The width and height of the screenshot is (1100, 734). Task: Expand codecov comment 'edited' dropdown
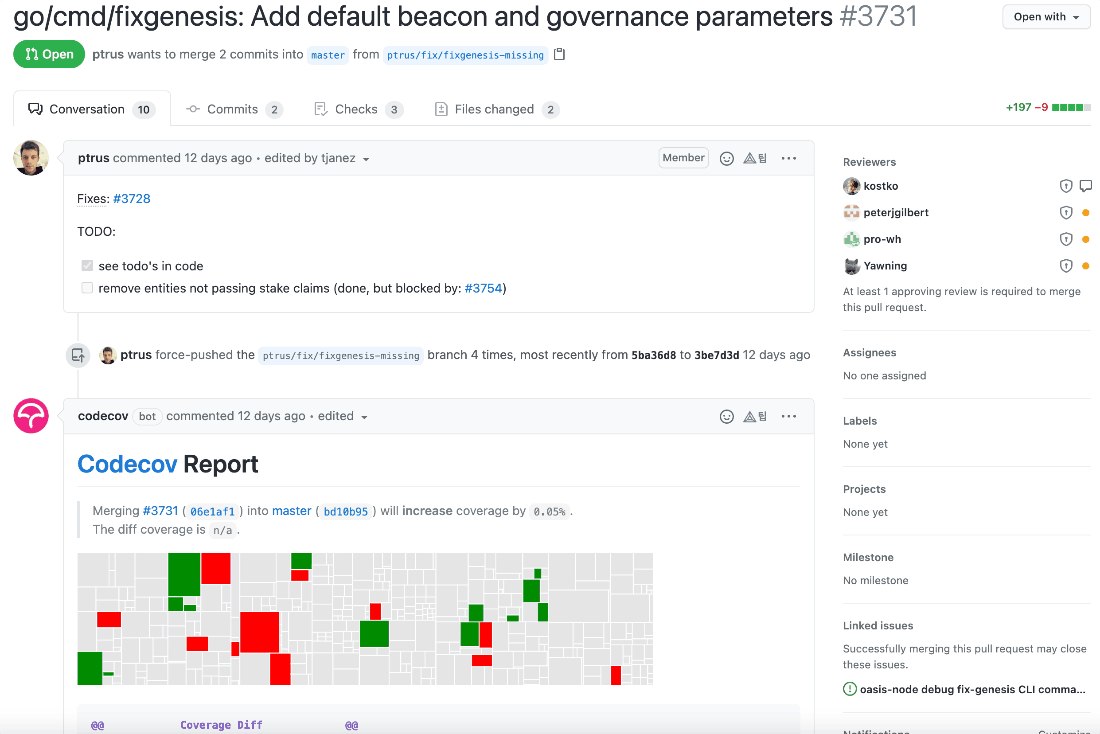pyautogui.click(x=343, y=416)
